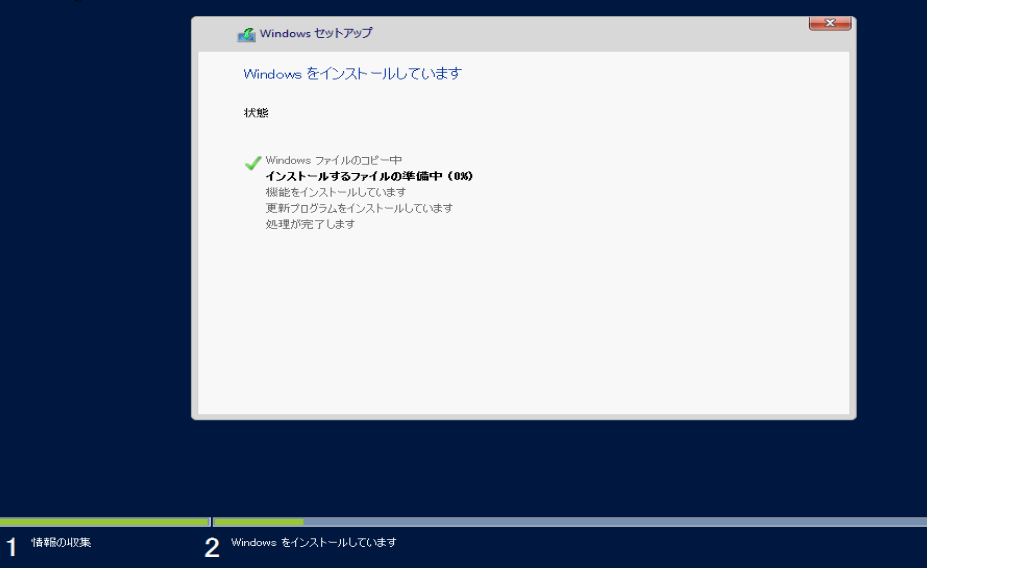Viewport: 1029px width, 568px height.
Task: Select the Windows ファイルのコピー中 step
Action: [333, 160]
